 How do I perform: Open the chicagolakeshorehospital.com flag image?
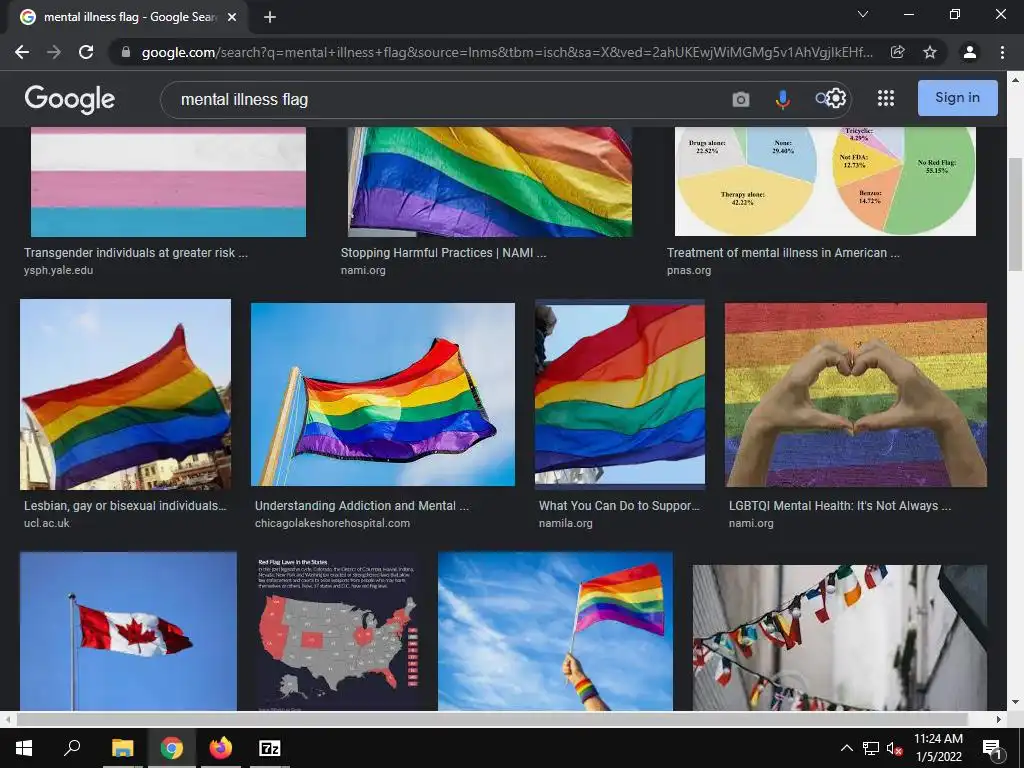pos(383,394)
